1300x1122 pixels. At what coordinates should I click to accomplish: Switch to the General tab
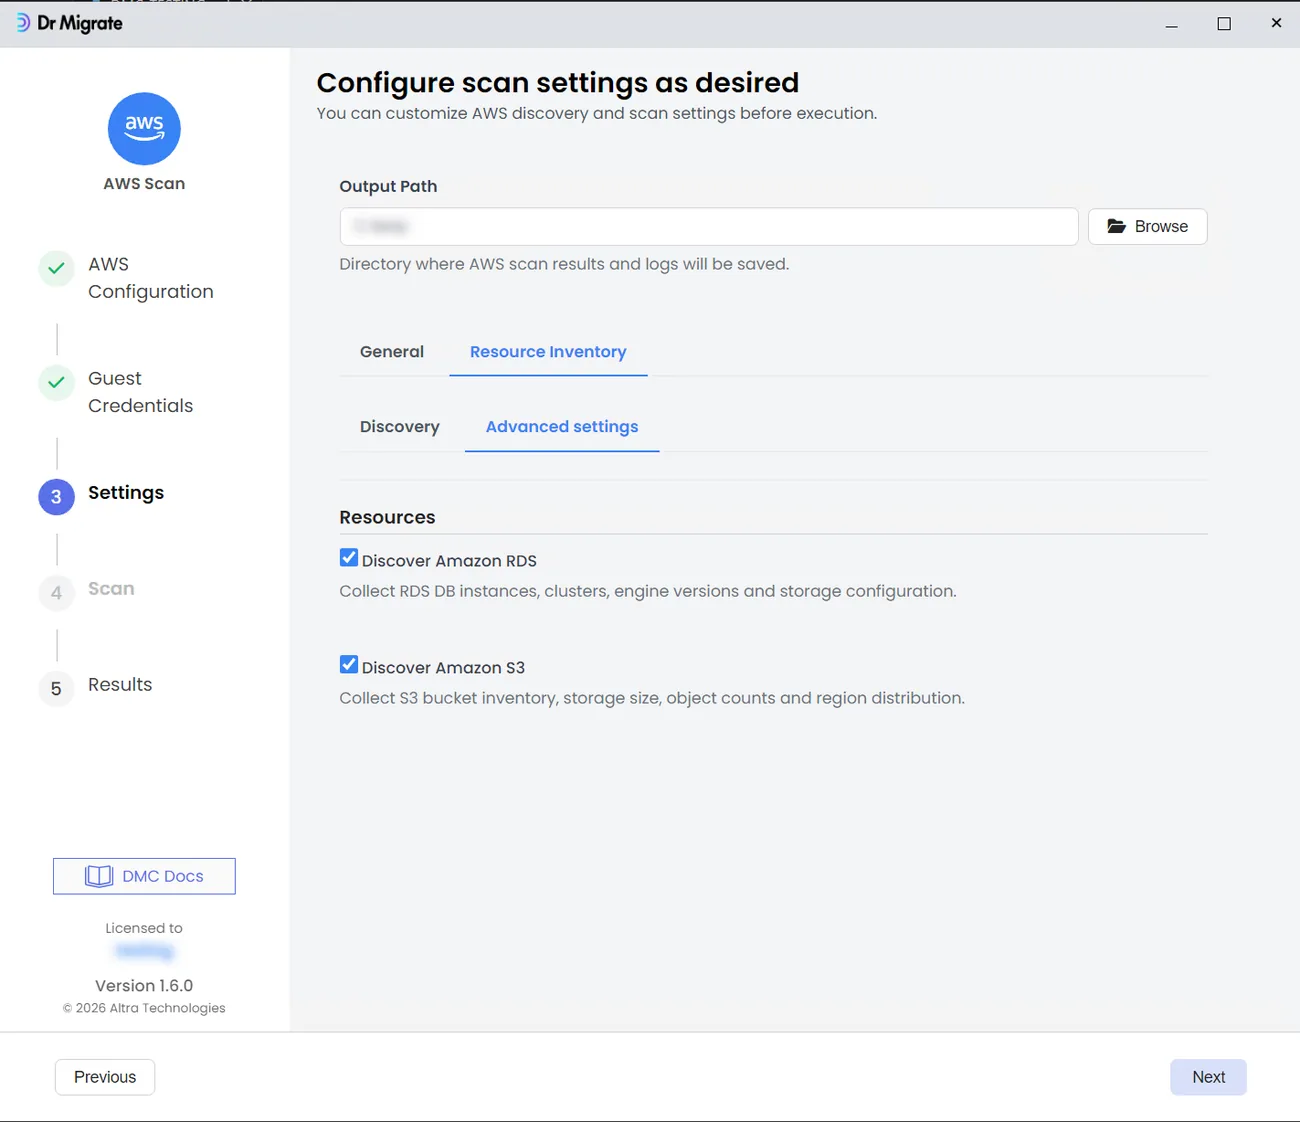[x=392, y=352]
